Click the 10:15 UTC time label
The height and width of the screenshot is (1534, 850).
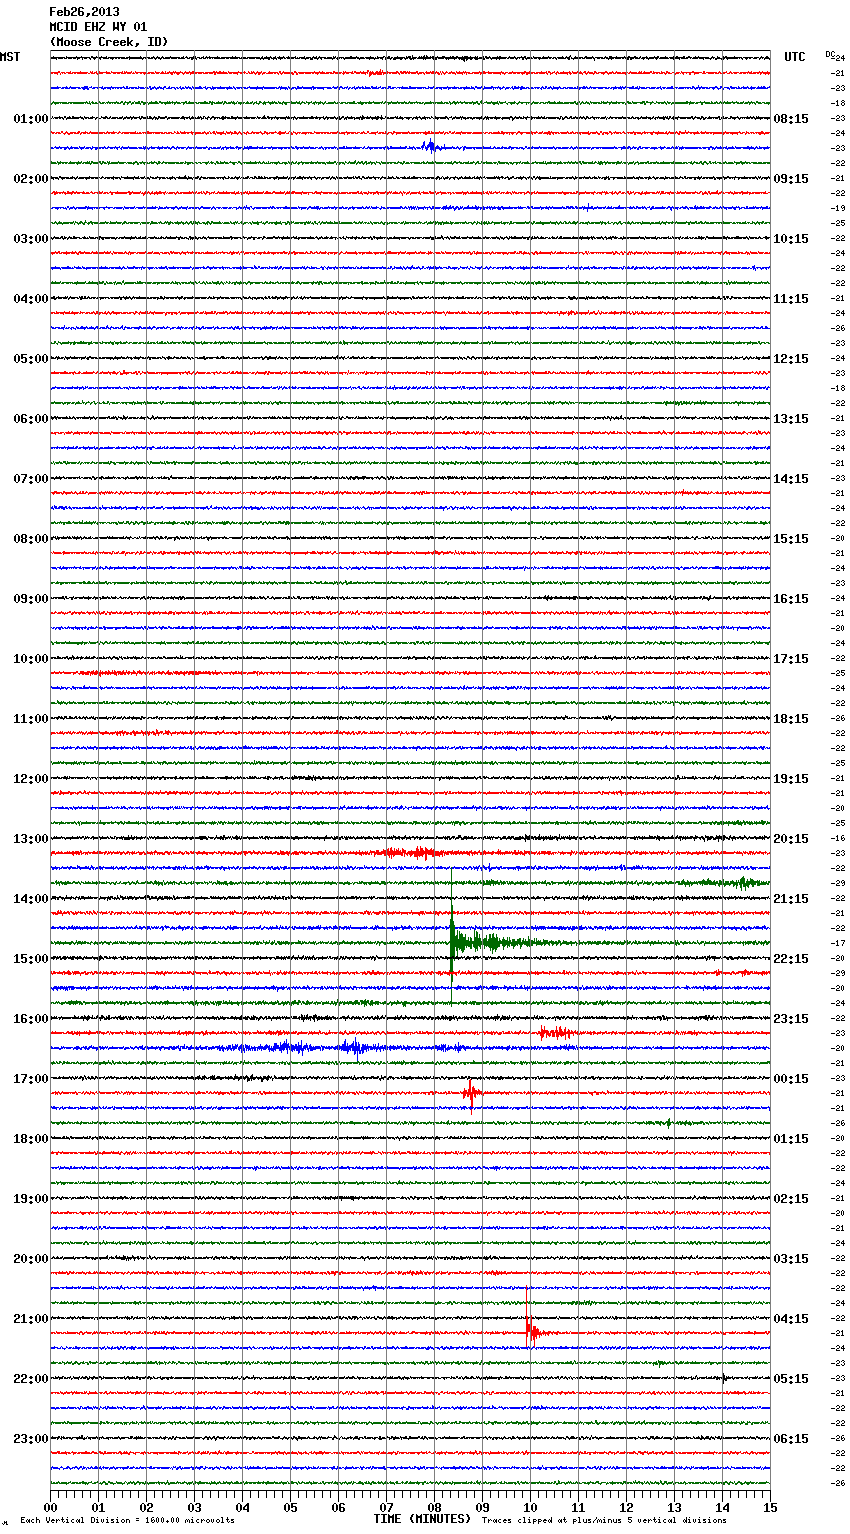point(791,239)
